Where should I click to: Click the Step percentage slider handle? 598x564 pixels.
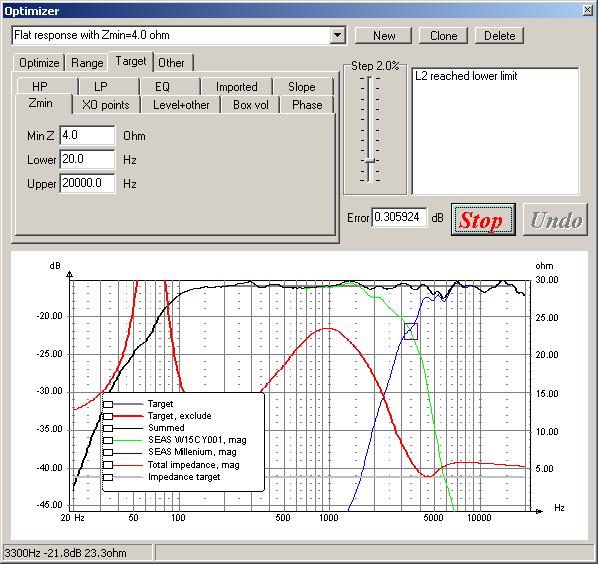(370, 161)
